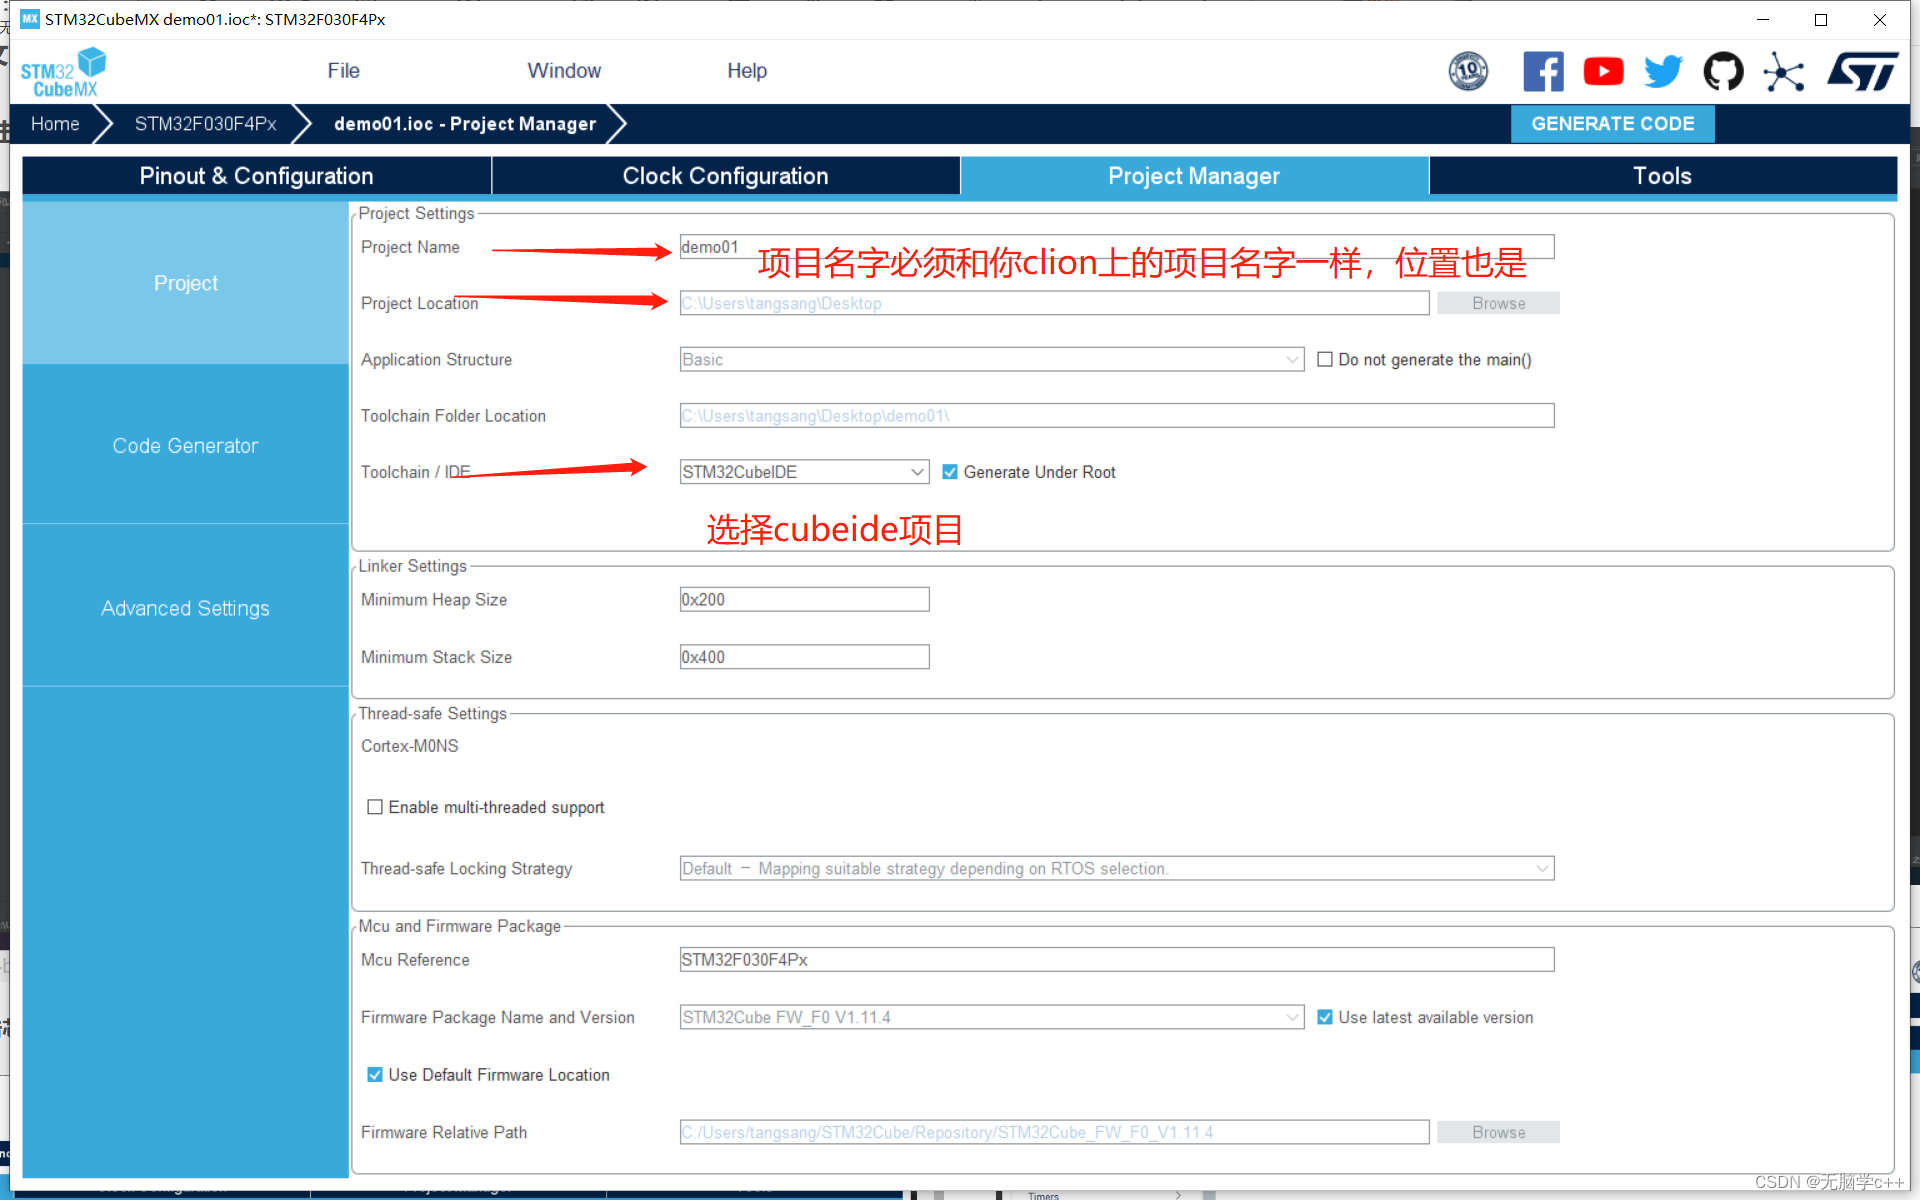Open Thread-safe Locking Strategy dropdown
1920x1200 pixels.
click(1117, 868)
